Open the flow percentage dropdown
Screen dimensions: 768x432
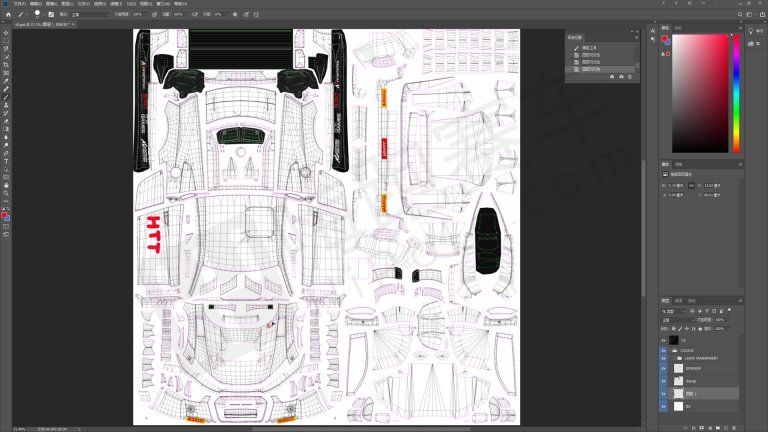(x=187, y=15)
